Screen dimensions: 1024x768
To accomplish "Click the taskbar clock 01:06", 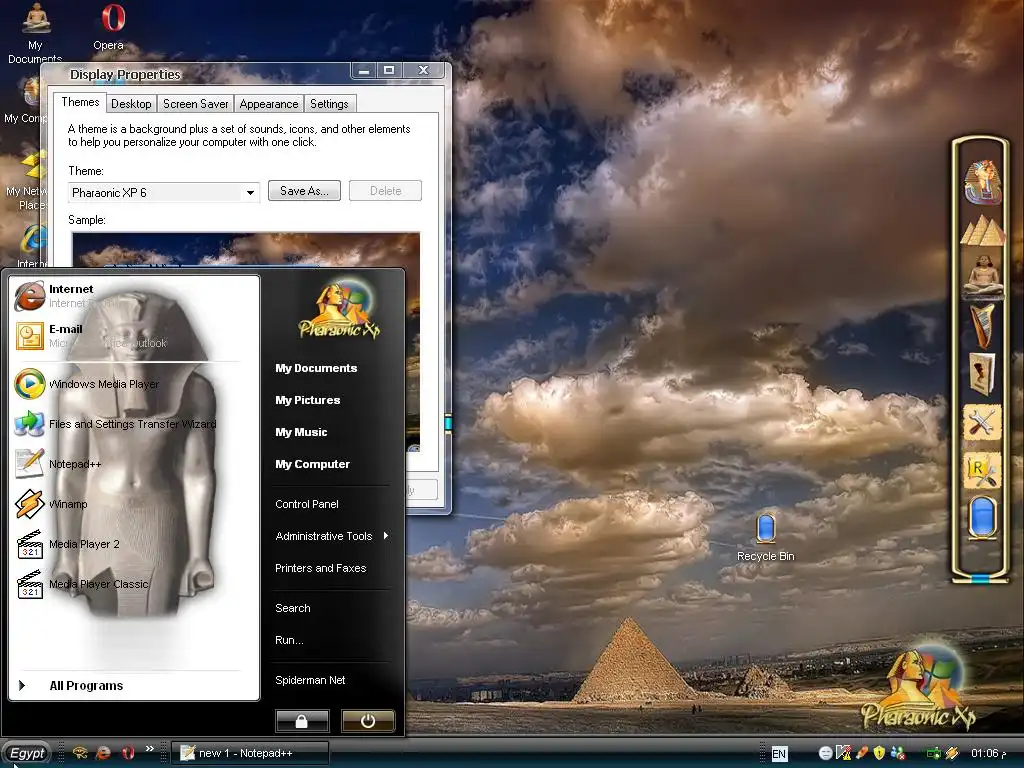I will (x=988, y=753).
